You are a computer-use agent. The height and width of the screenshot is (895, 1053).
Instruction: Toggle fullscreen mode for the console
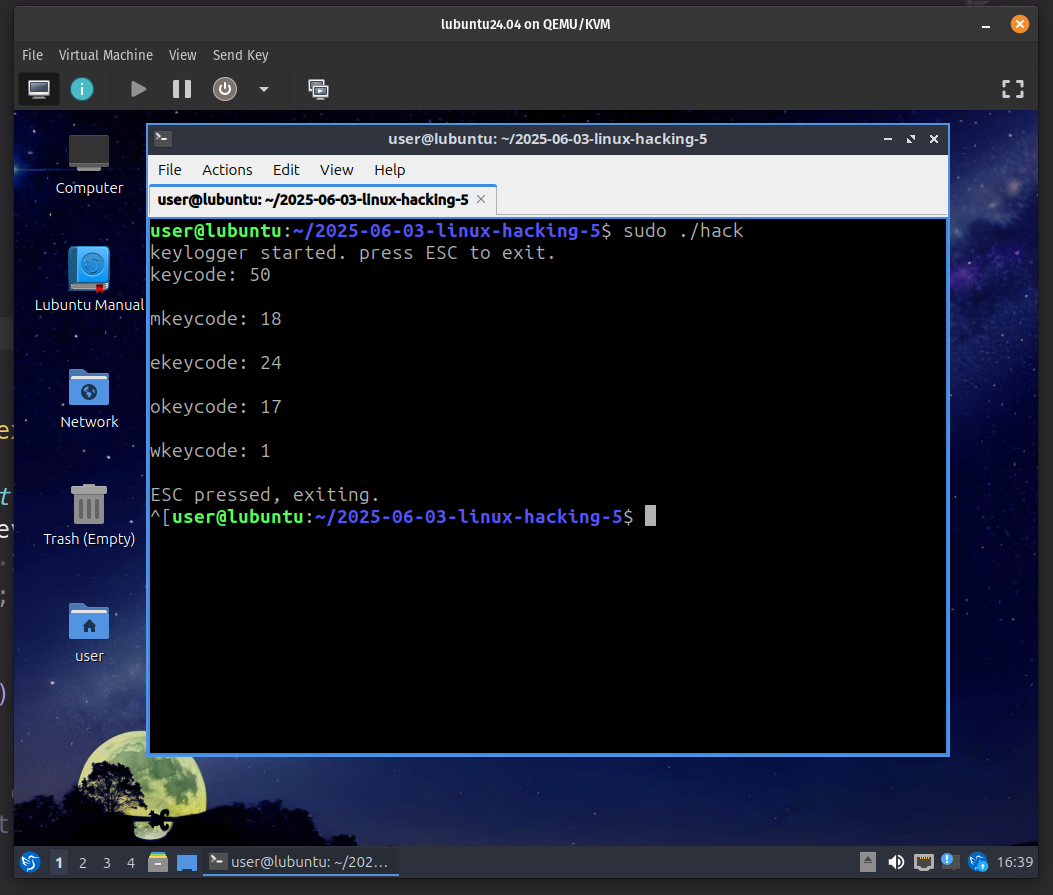tap(1012, 89)
